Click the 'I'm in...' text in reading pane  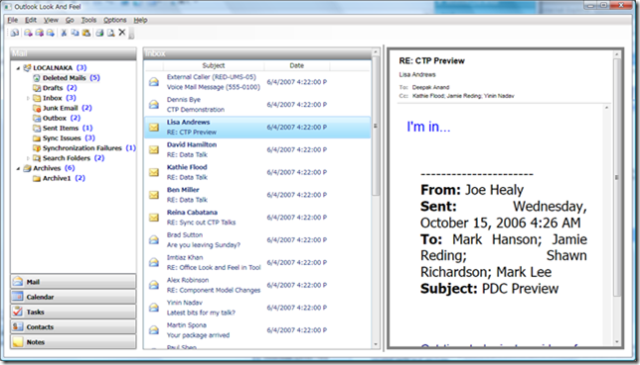(x=429, y=127)
